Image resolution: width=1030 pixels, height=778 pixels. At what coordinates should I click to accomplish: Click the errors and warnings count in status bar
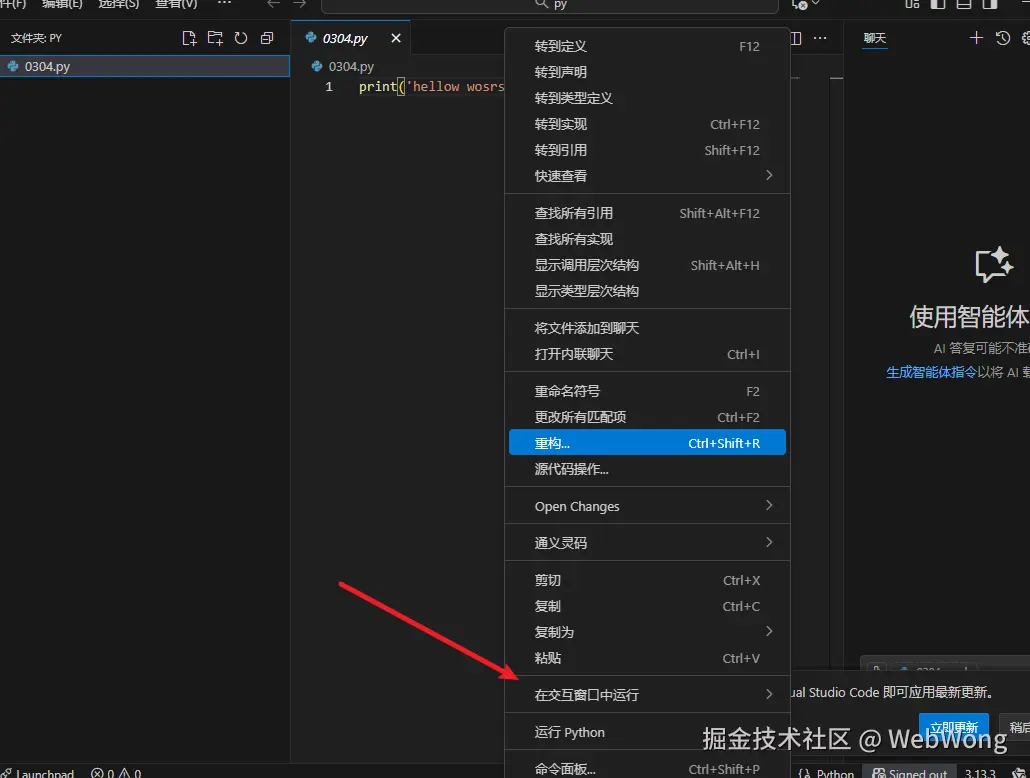116,773
